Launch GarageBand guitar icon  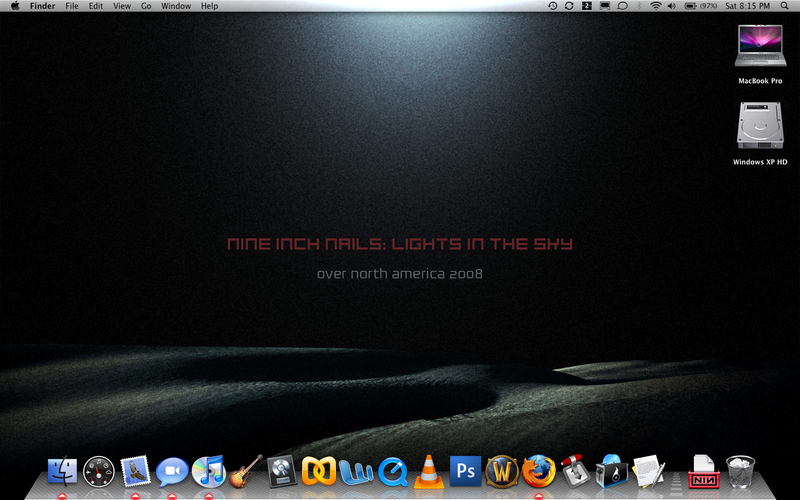point(245,471)
